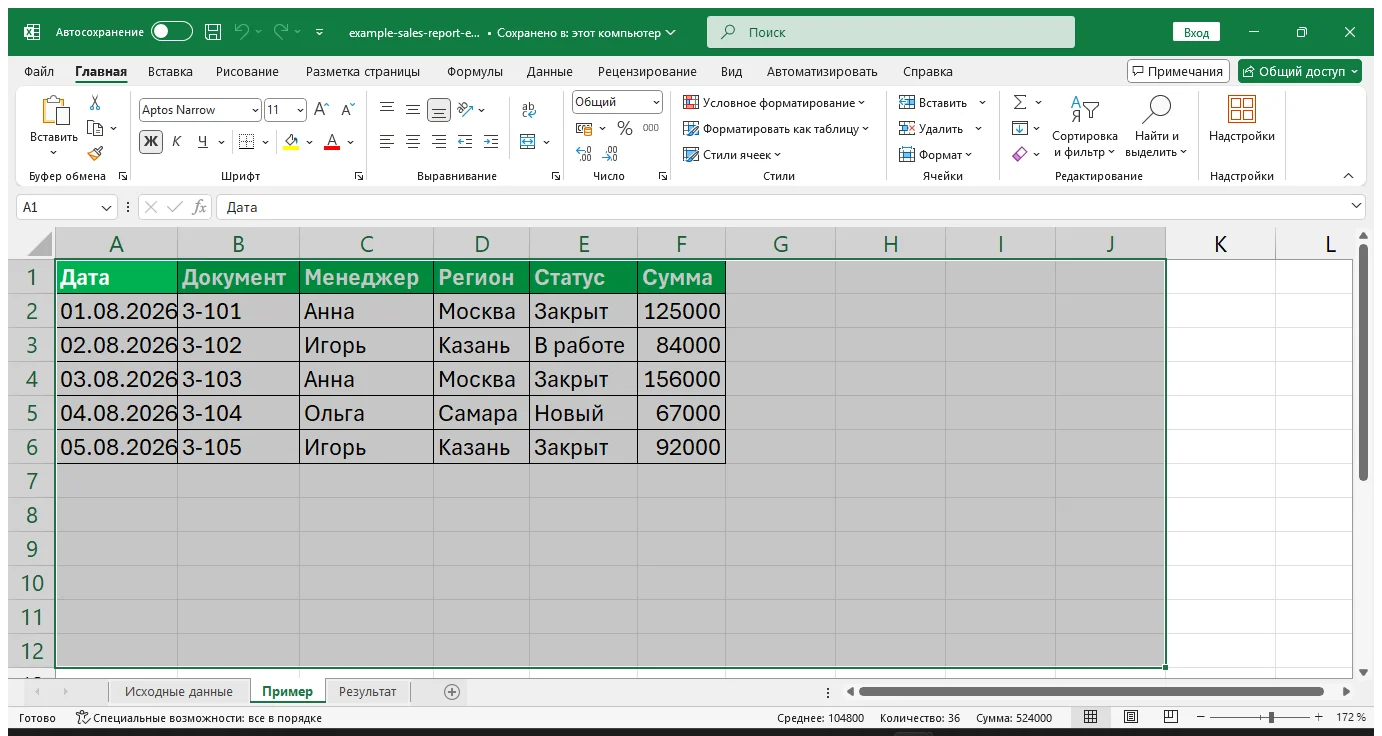1382x736 pixels.
Task: Increase decimal places icon
Action: (584, 154)
